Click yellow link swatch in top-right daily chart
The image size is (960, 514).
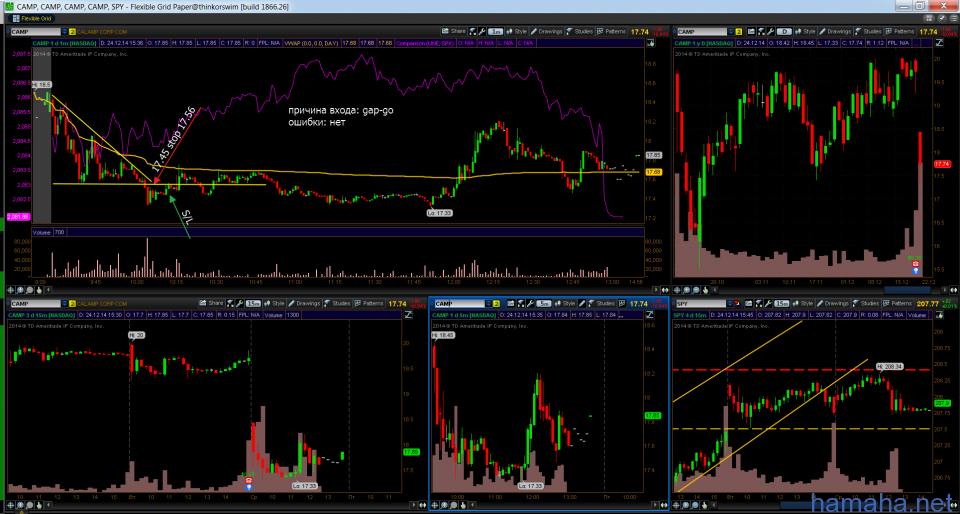pyautogui.click(x=739, y=31)
